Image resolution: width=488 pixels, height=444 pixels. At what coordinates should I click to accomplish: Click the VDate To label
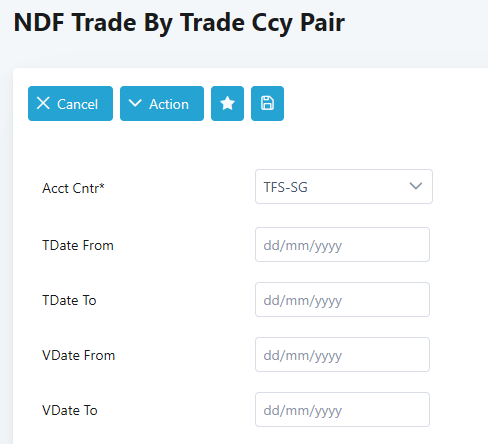pos(70,410)
